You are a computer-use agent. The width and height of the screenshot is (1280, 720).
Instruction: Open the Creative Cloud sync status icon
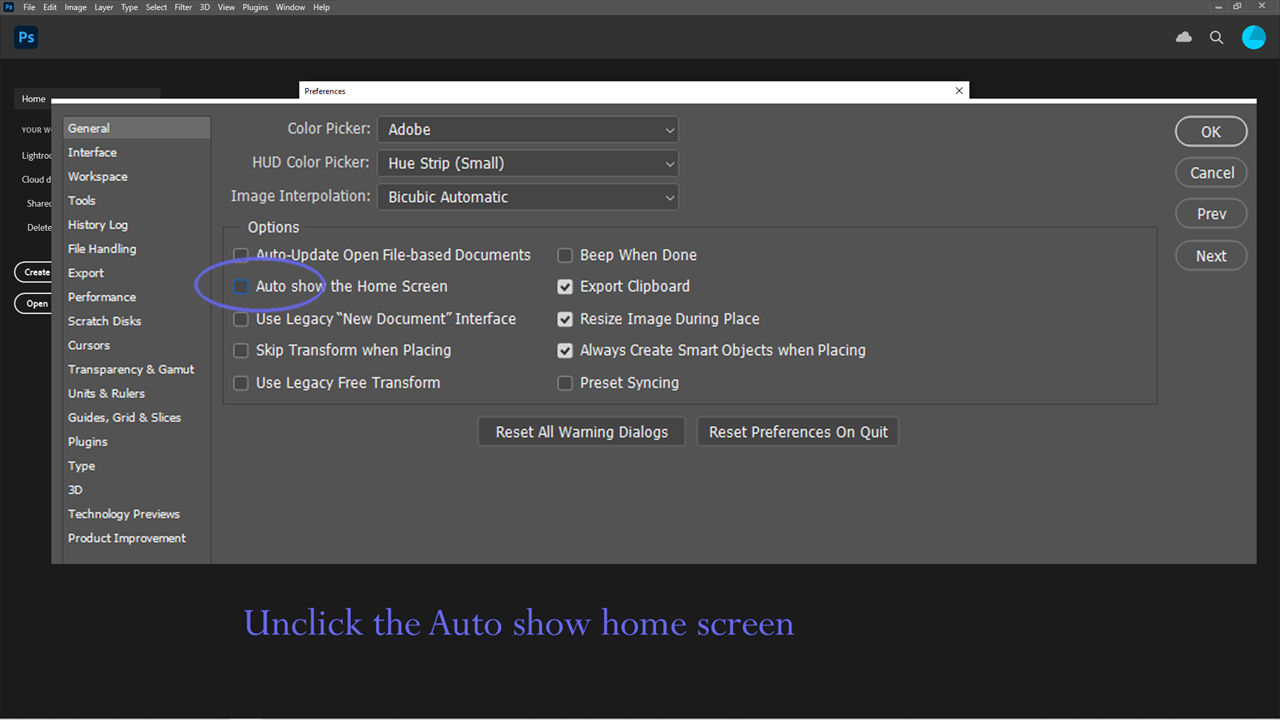[1184, 37]
